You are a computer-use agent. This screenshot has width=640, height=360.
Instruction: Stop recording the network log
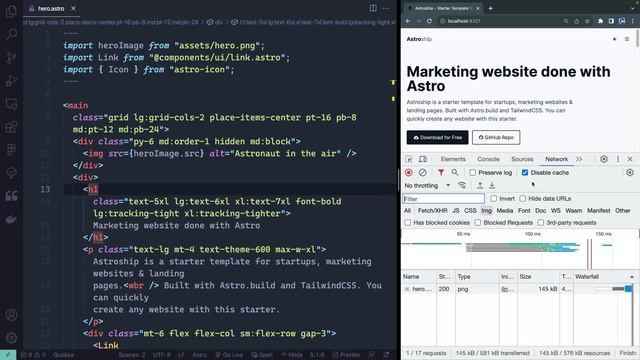(409, 173)
